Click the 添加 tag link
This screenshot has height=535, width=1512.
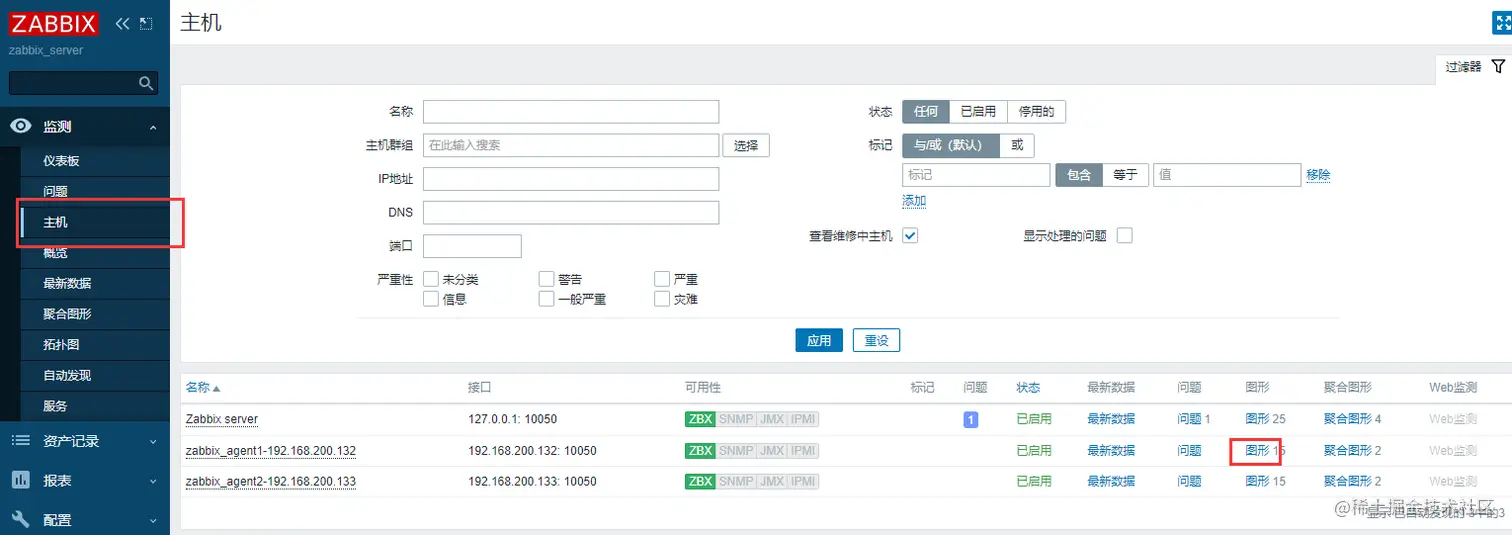pos(914,201)
